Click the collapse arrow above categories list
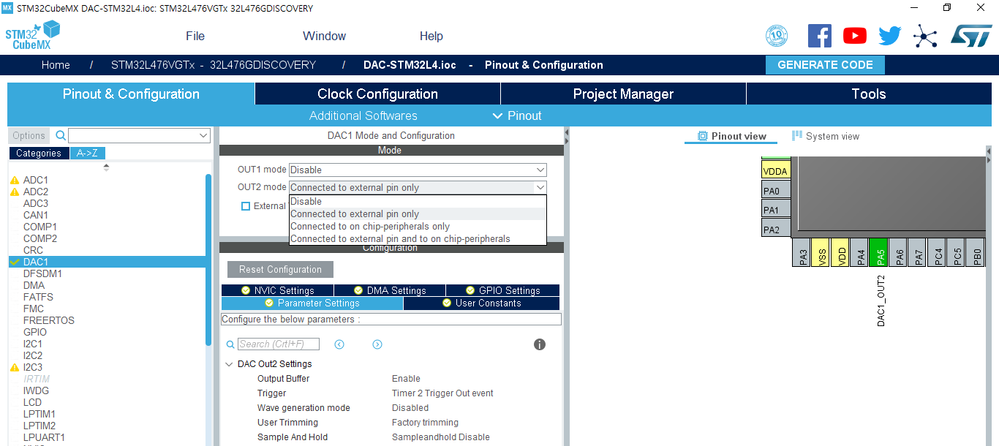The image size is (999, 446). click(x=106, y=167)
